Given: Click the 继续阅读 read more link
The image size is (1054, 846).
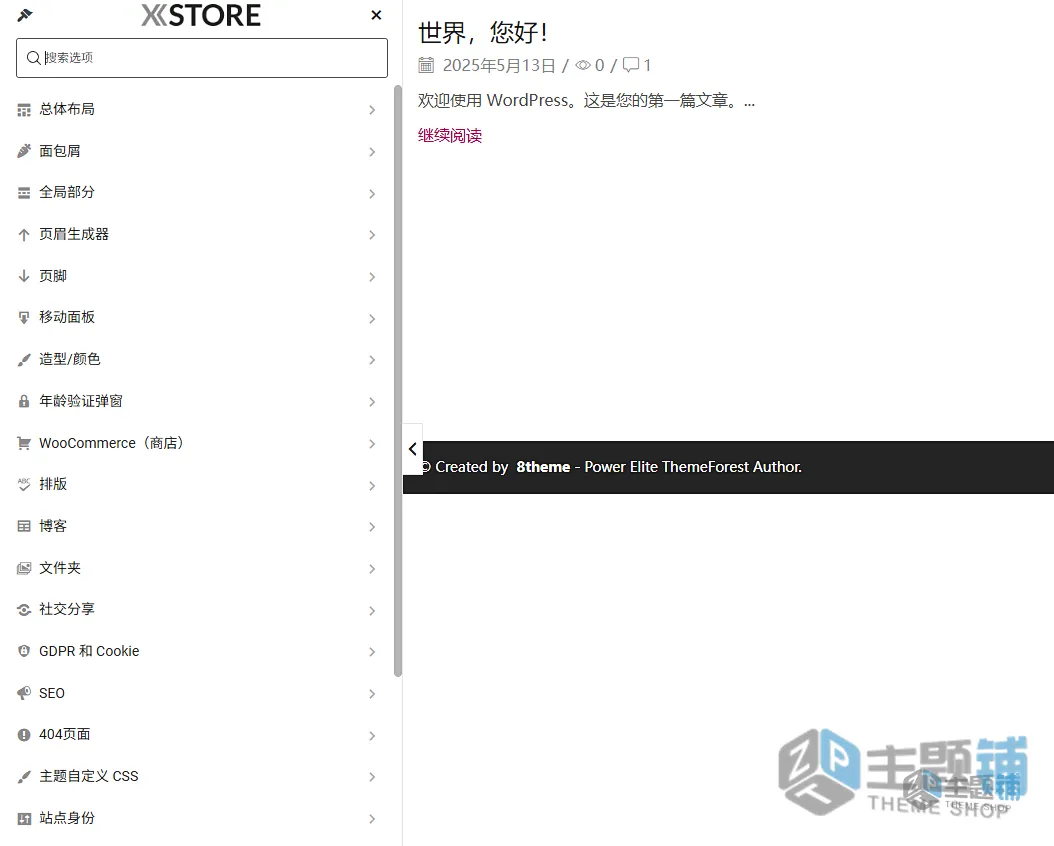Looking at the screenshot, I should click(x=450, y=136).
